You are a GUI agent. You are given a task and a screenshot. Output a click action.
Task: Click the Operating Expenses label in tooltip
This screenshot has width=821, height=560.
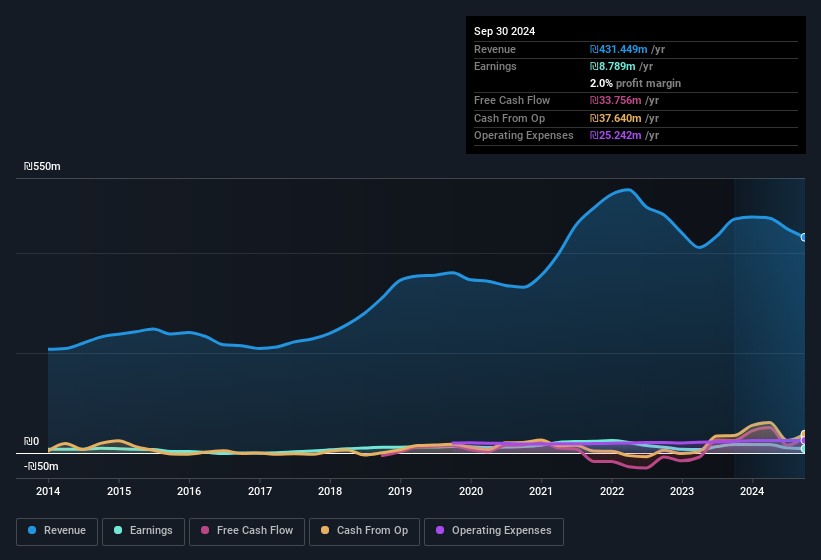pyautogui.click(x=524, y=136)
